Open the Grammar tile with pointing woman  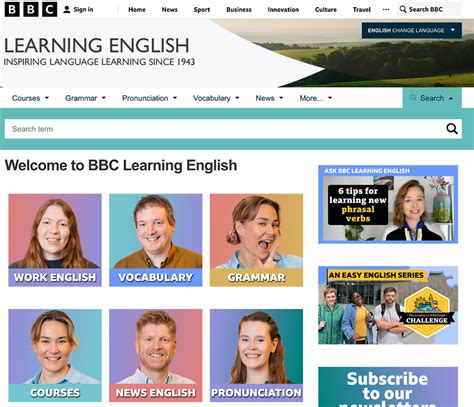(x=256, y=240)
